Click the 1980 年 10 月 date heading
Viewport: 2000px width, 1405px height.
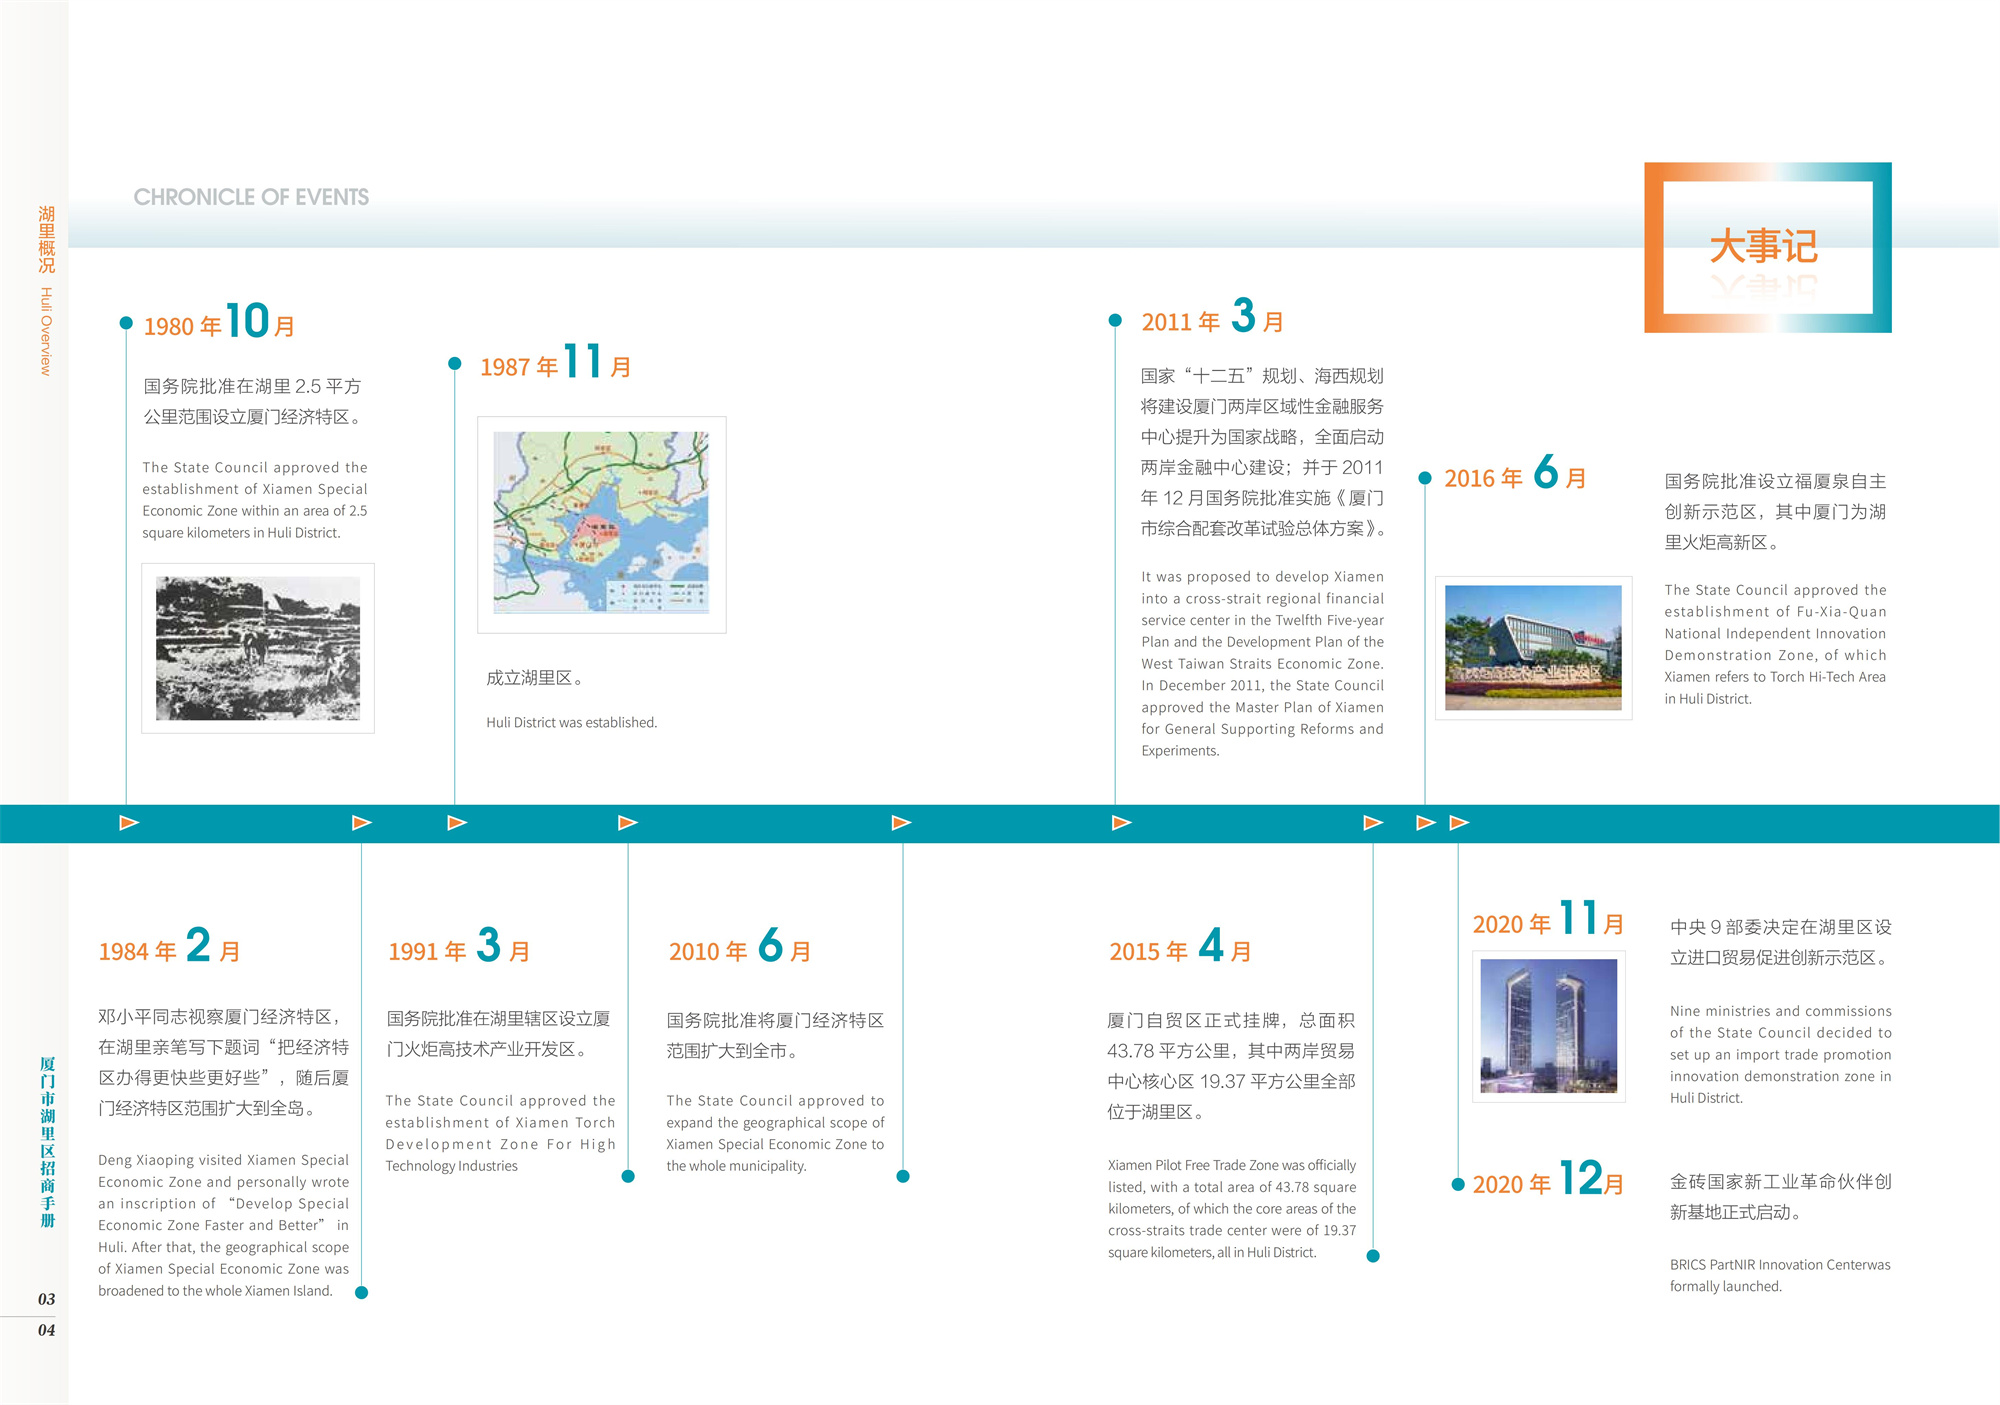point(219,322)
